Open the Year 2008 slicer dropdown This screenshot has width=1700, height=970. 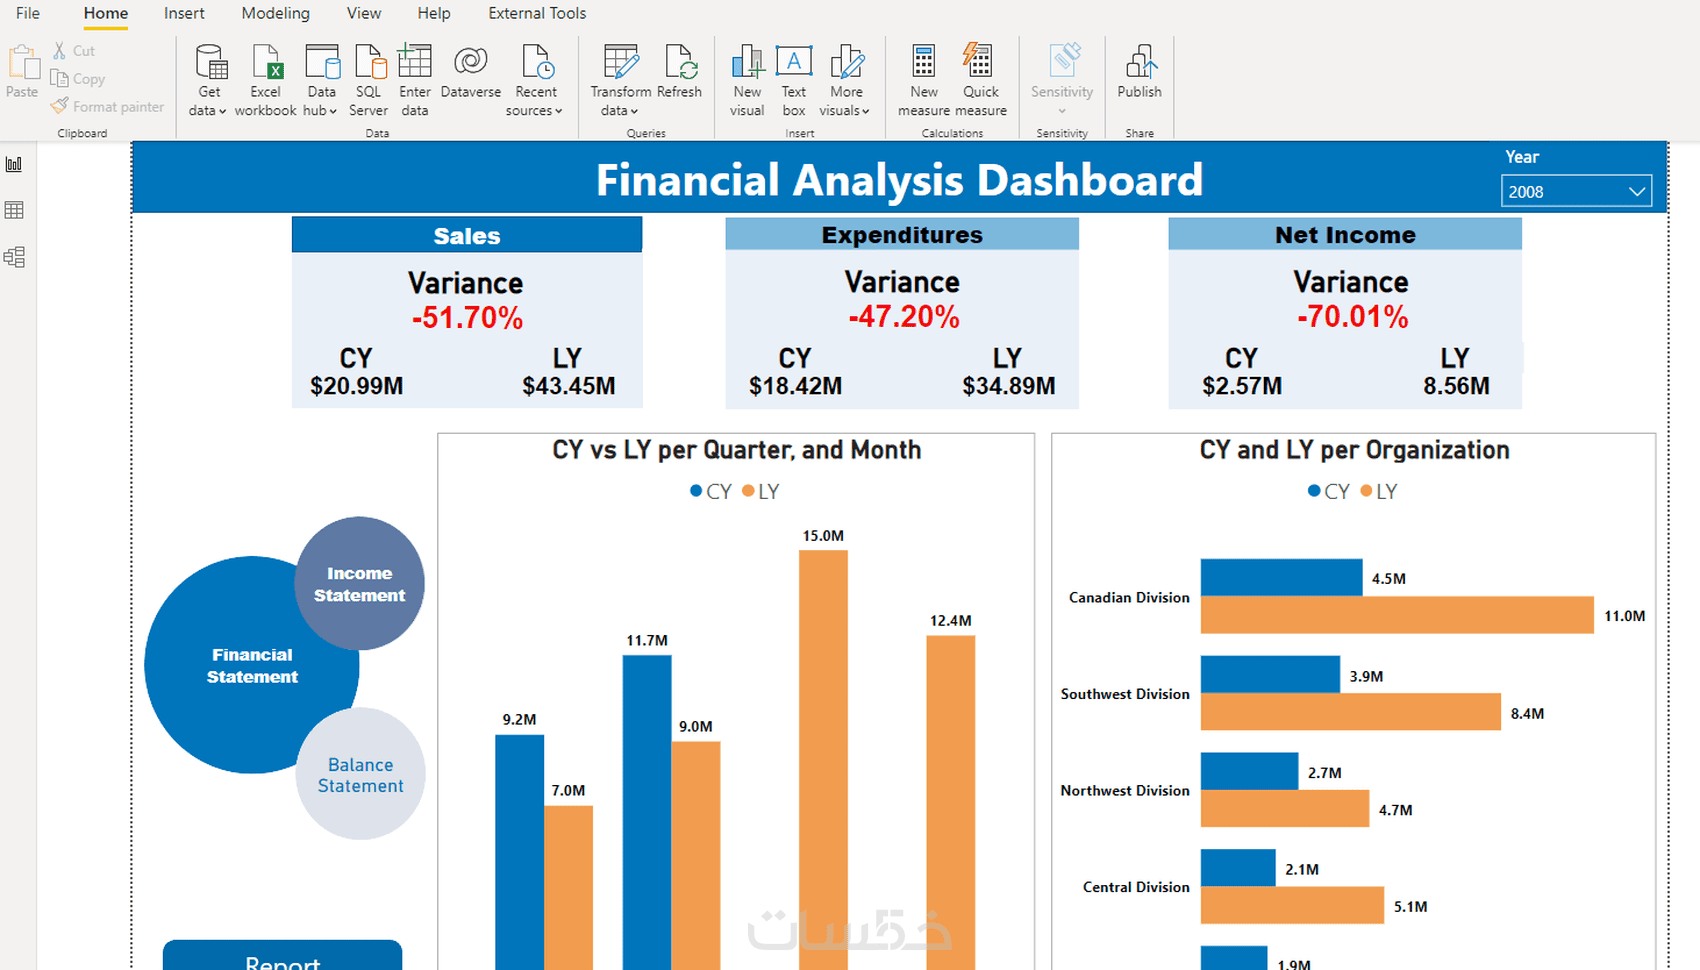(x=1576, y=191)
